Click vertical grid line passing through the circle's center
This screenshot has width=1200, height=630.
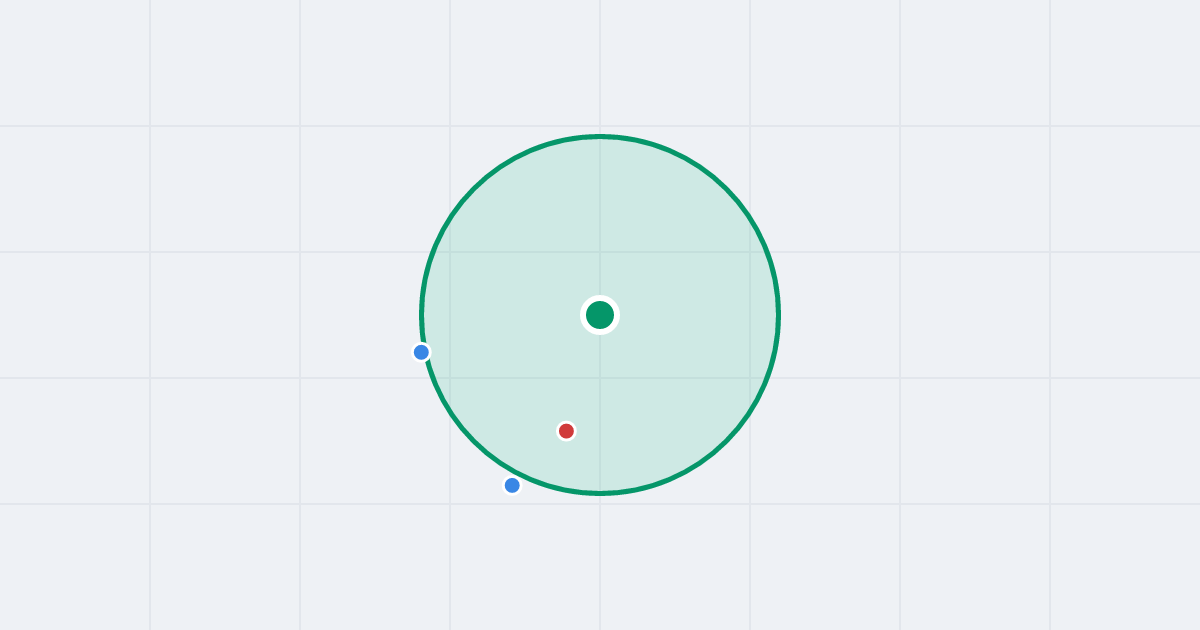tap(600, 60)
